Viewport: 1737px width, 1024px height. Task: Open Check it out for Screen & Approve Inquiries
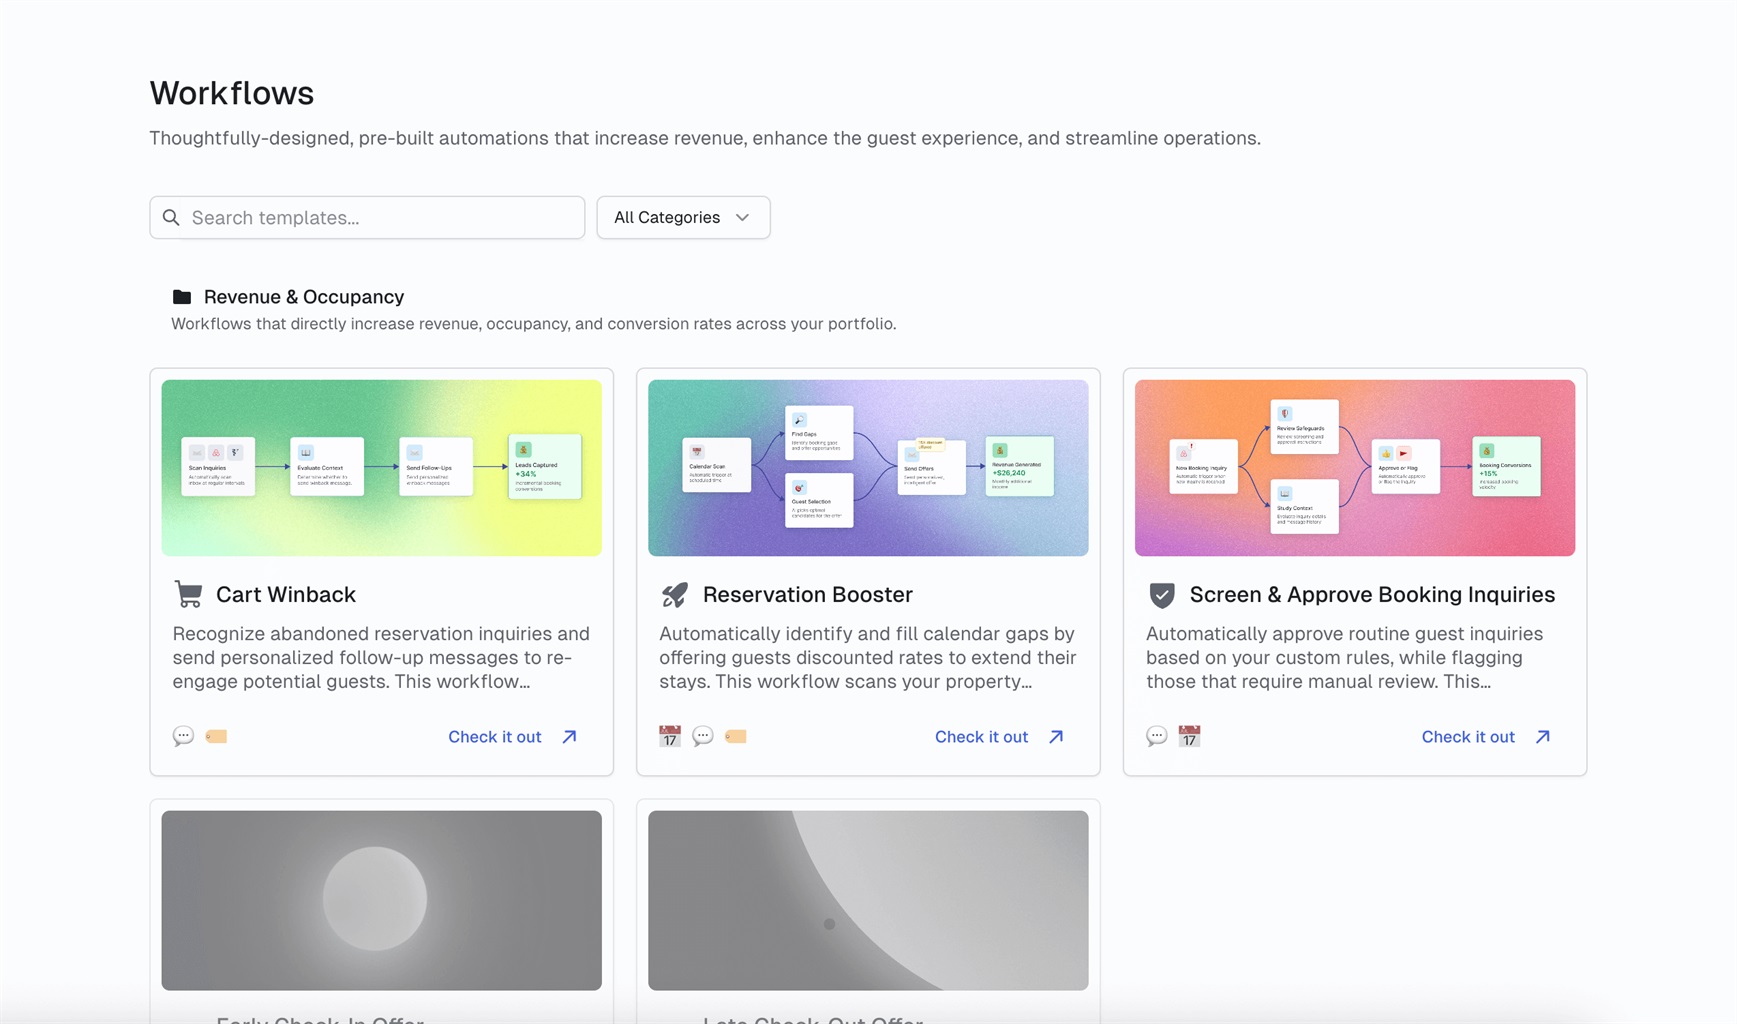pos(1486,737)
